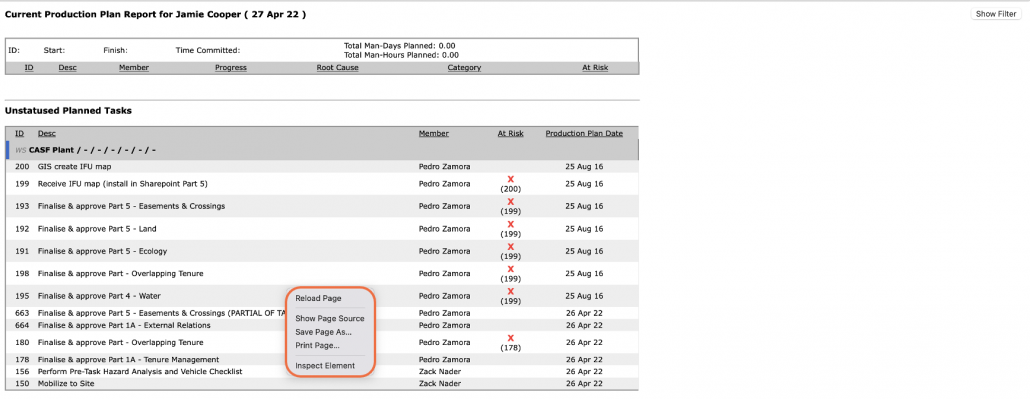Sort unstatused tasks by ID header
The height and width of the screenshot is (399, 1030).
click(20, 133)
